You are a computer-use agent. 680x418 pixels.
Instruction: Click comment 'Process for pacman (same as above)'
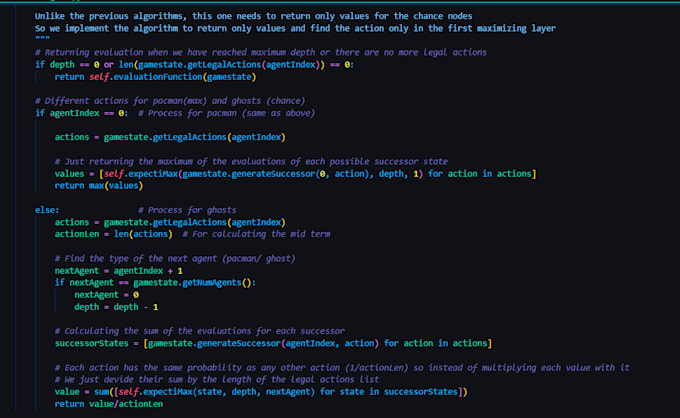[226, 113]
